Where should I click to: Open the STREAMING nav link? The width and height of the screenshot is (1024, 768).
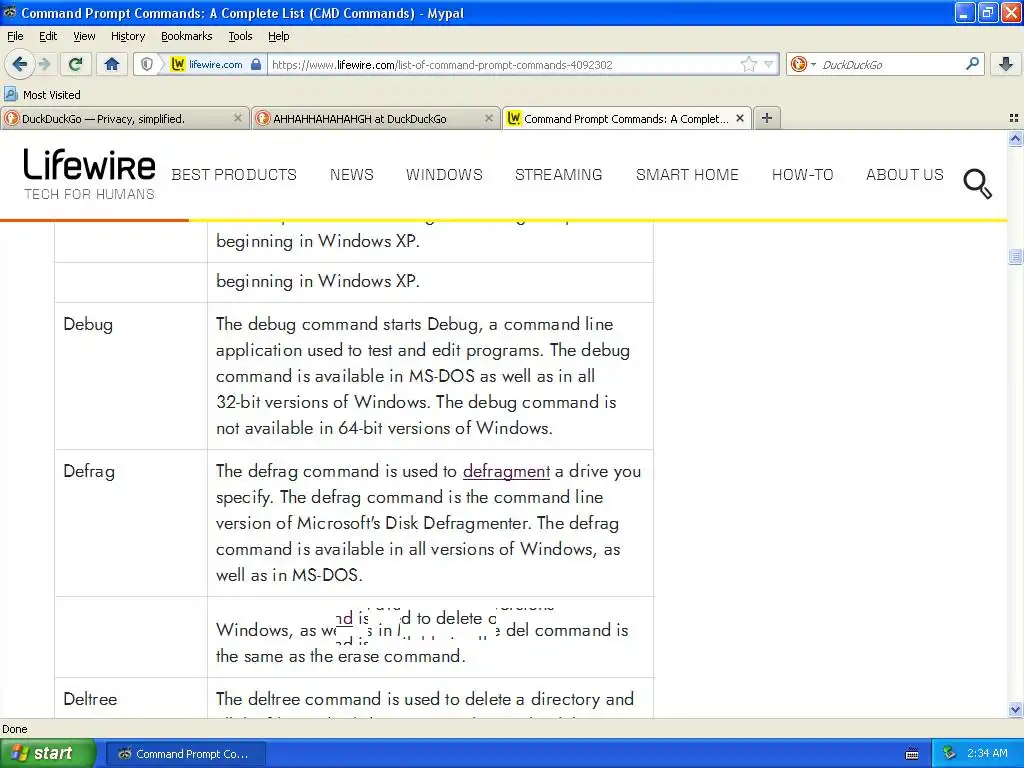(x=558, y=174)
